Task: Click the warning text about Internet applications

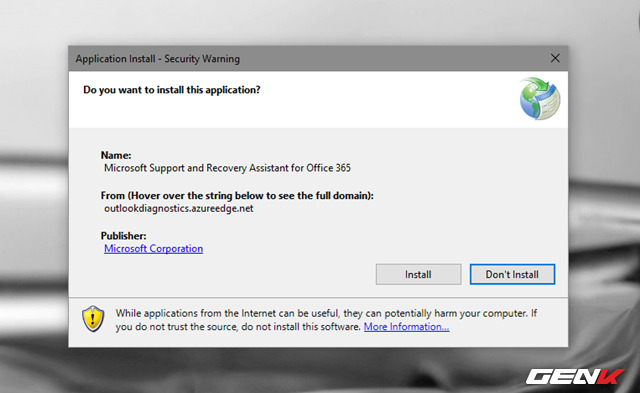Action: point(326,320)
